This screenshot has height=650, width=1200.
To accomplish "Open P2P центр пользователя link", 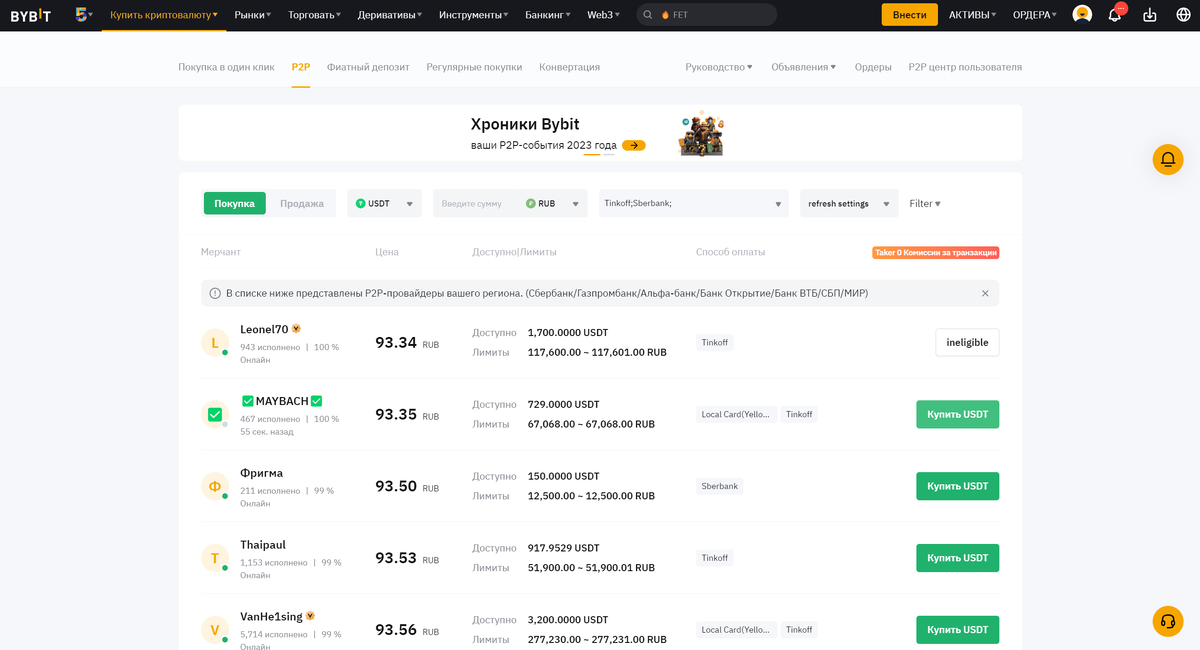I will tap(965, 67).
